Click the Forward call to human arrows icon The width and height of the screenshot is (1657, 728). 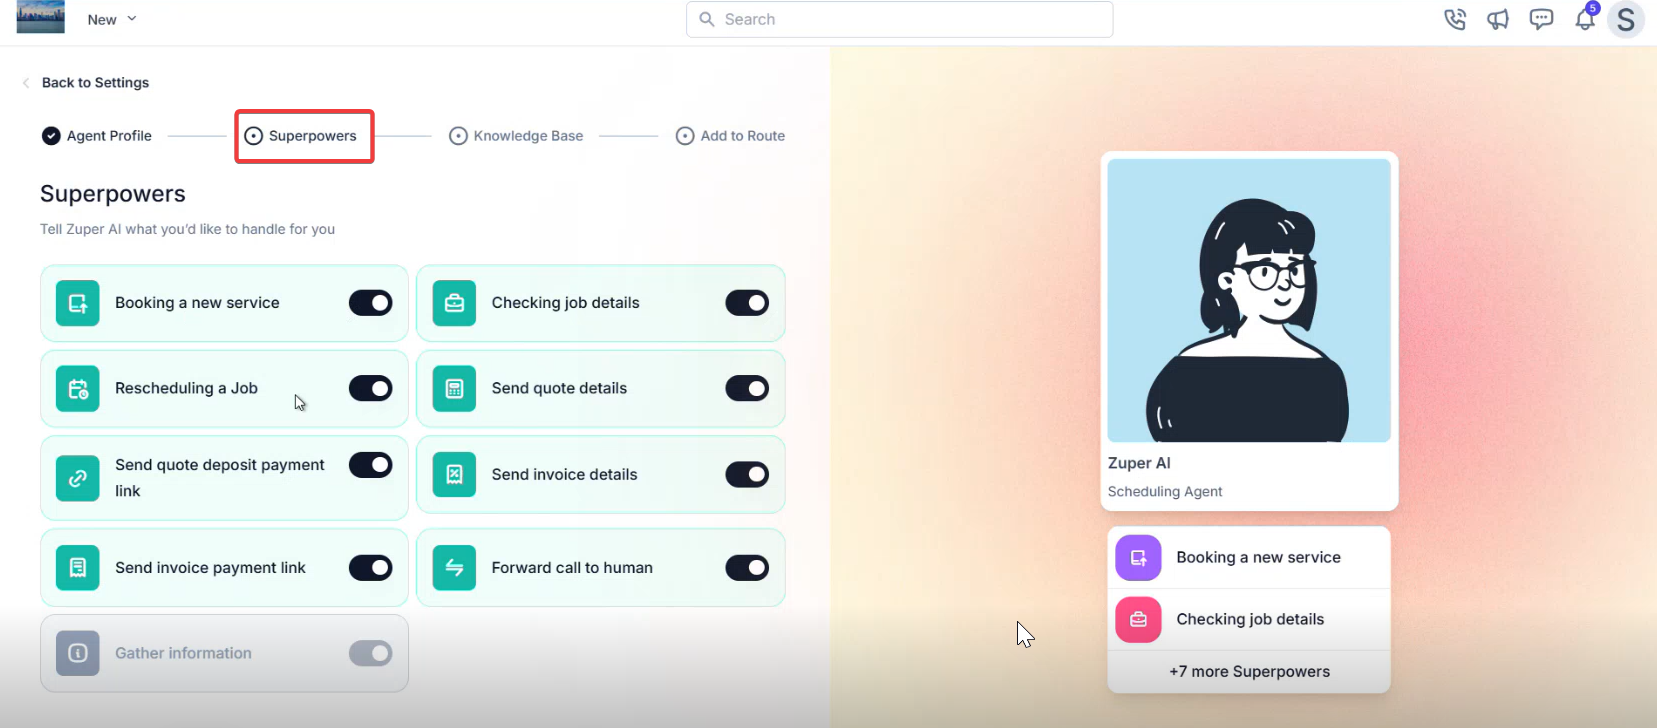(x=454, y=568)
